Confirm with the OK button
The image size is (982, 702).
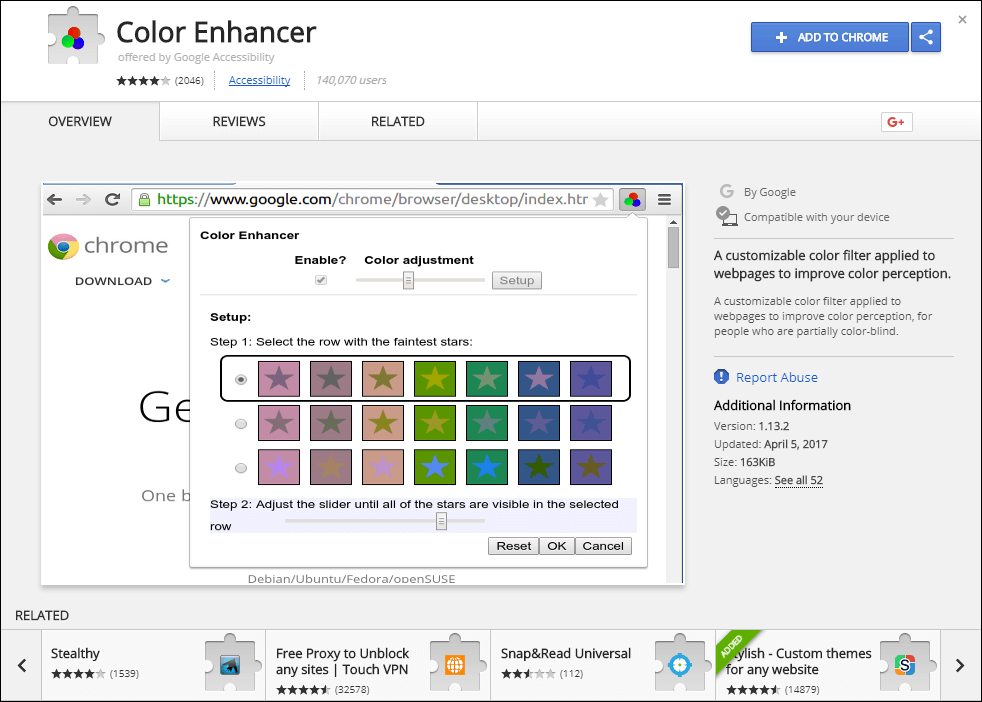[557, 546]
